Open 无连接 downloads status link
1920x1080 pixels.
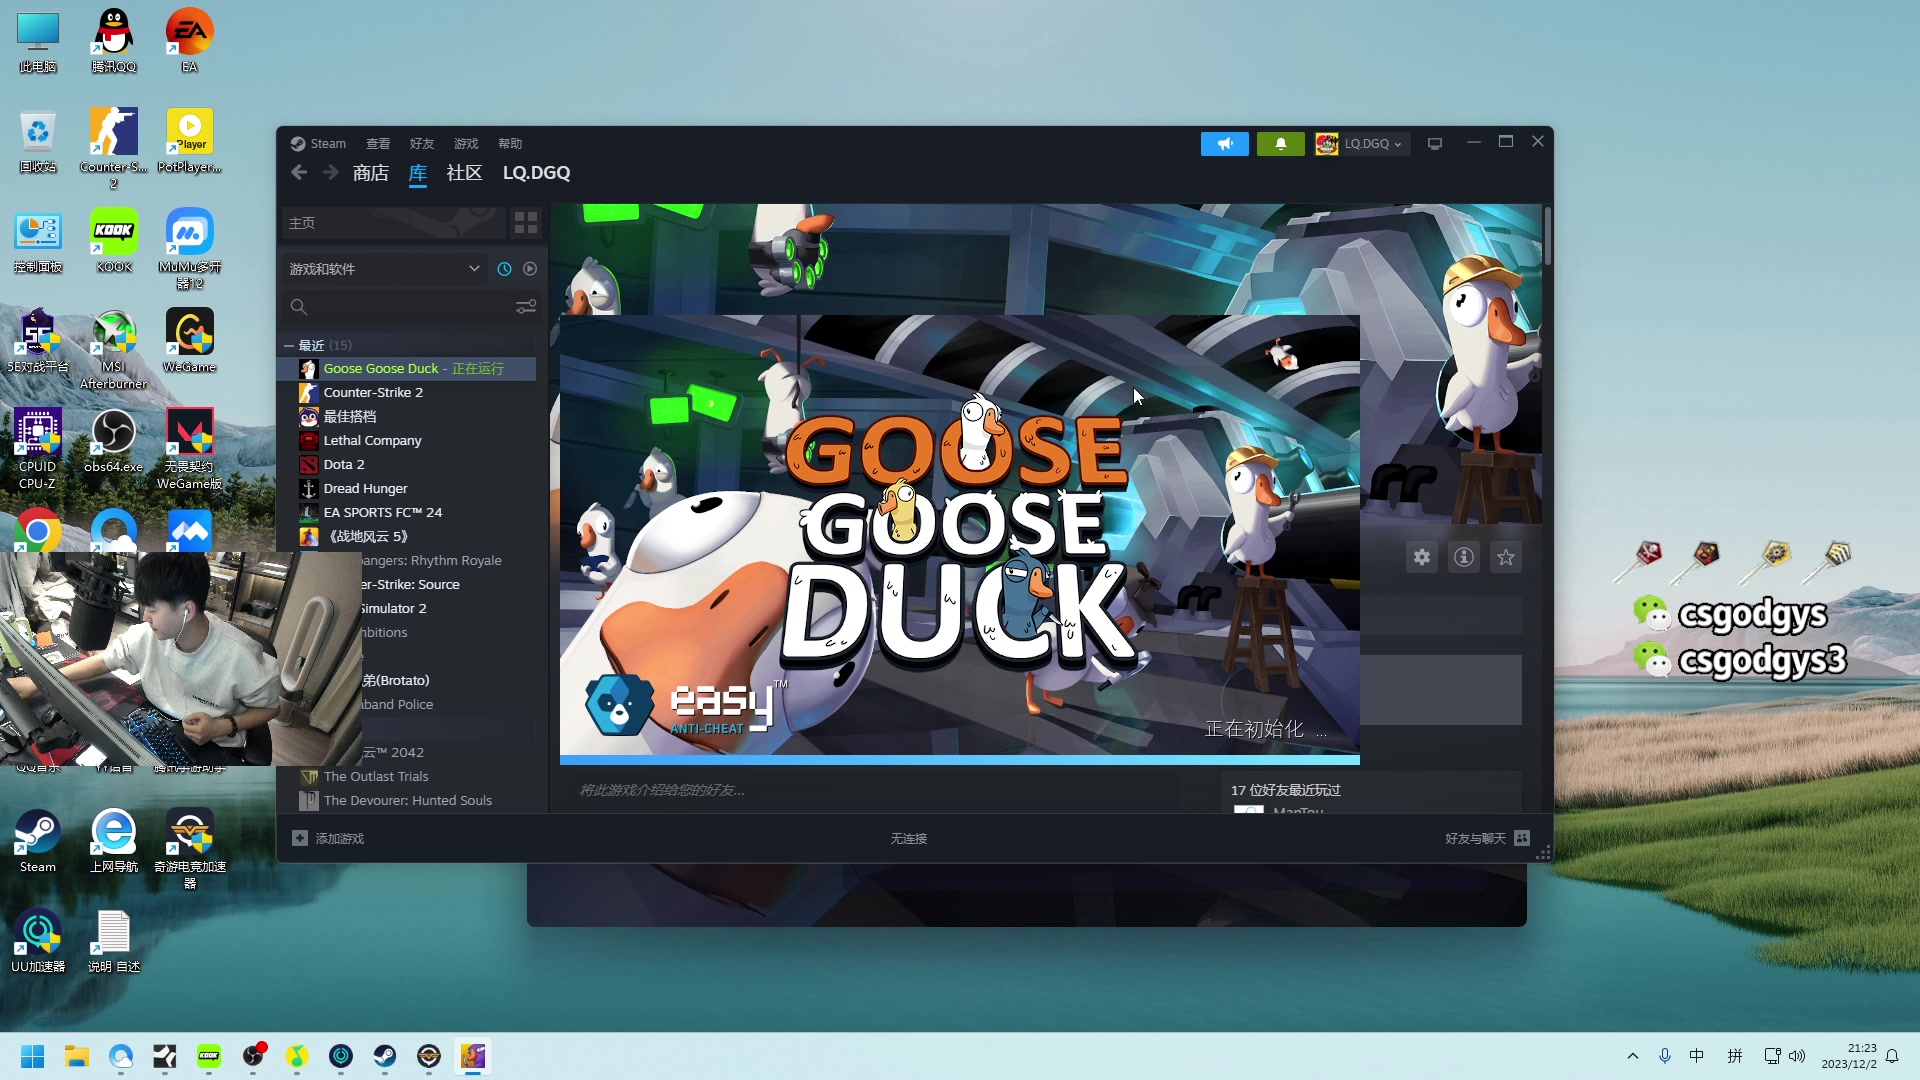(x=909, y=838)
